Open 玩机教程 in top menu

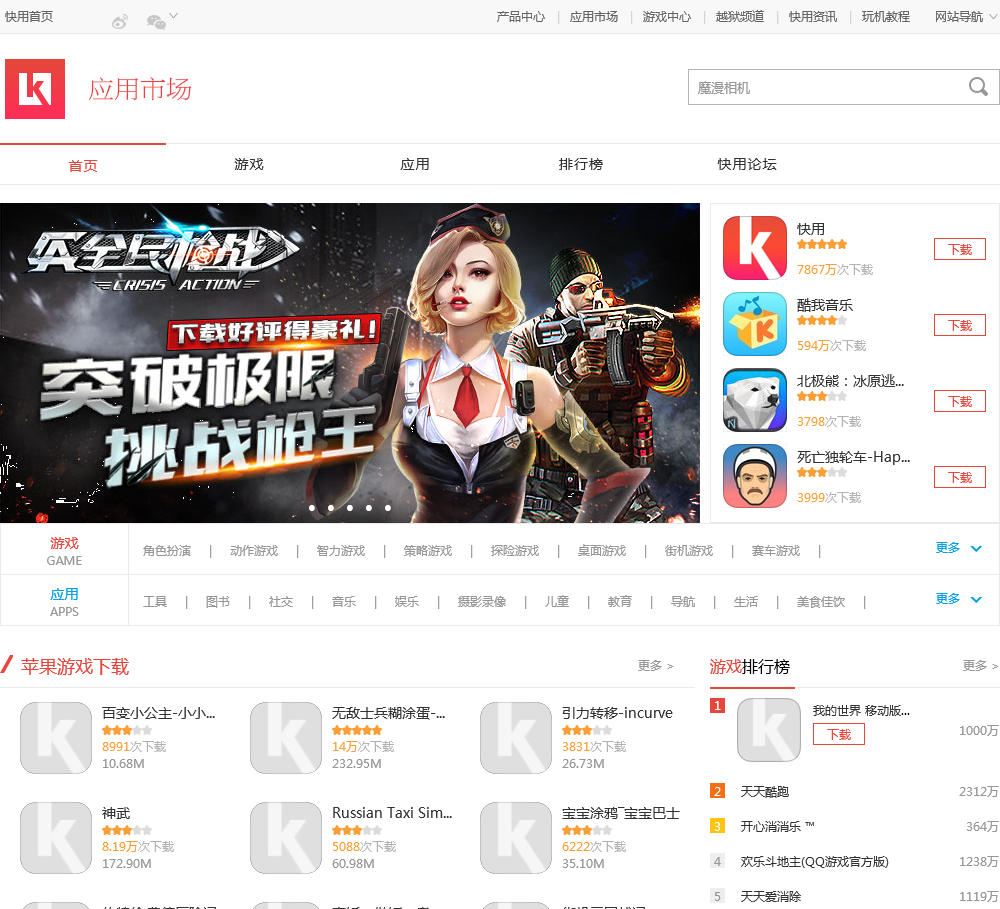[886, 17]
